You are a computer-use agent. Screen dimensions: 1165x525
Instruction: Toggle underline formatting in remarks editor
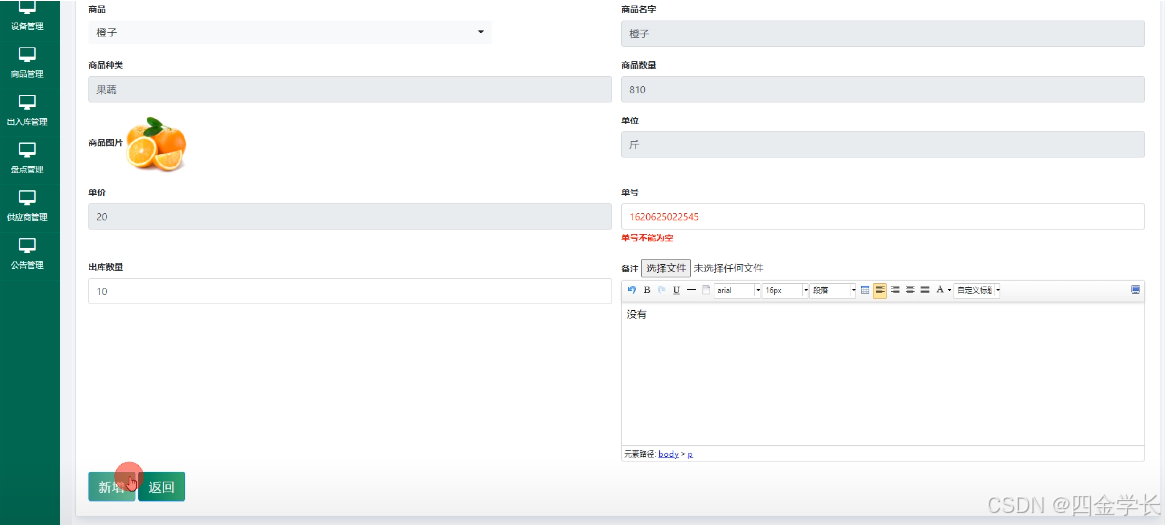[x=676, y=290]
